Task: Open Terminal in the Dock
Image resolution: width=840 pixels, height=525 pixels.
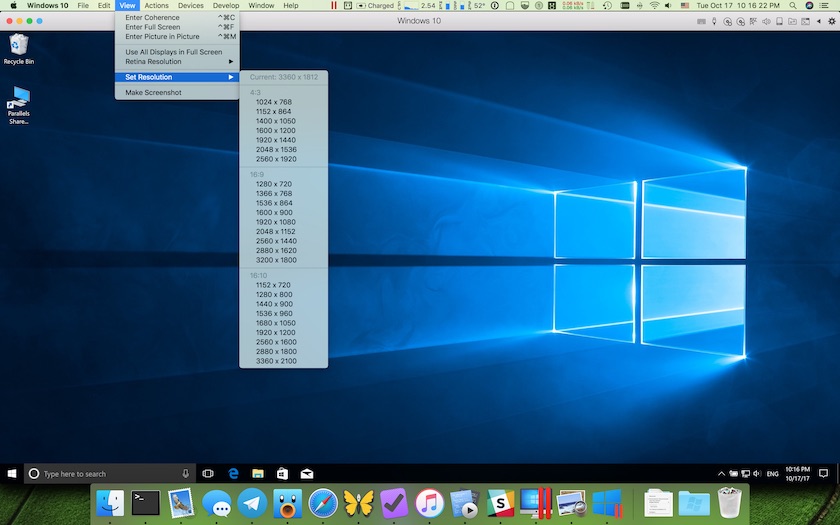Action: click(x=145, y=503)
